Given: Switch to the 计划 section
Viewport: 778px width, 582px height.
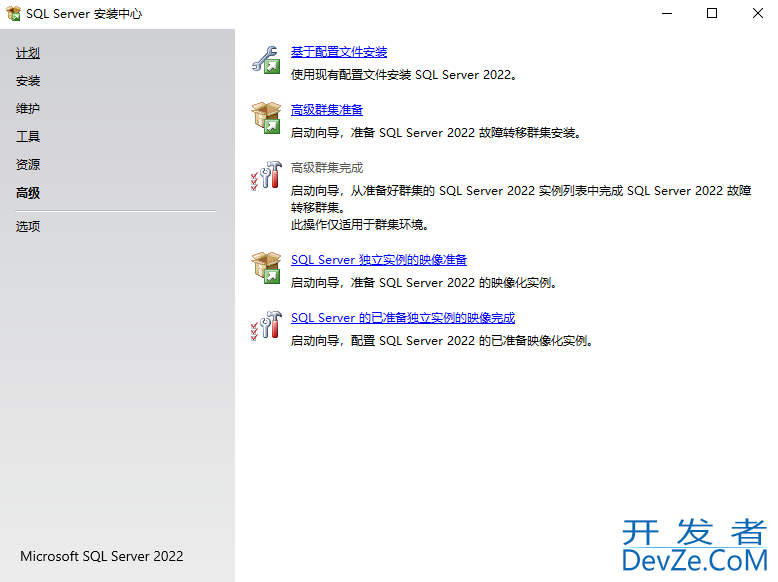Looking at the screenshot, I should tap(28, 53).
